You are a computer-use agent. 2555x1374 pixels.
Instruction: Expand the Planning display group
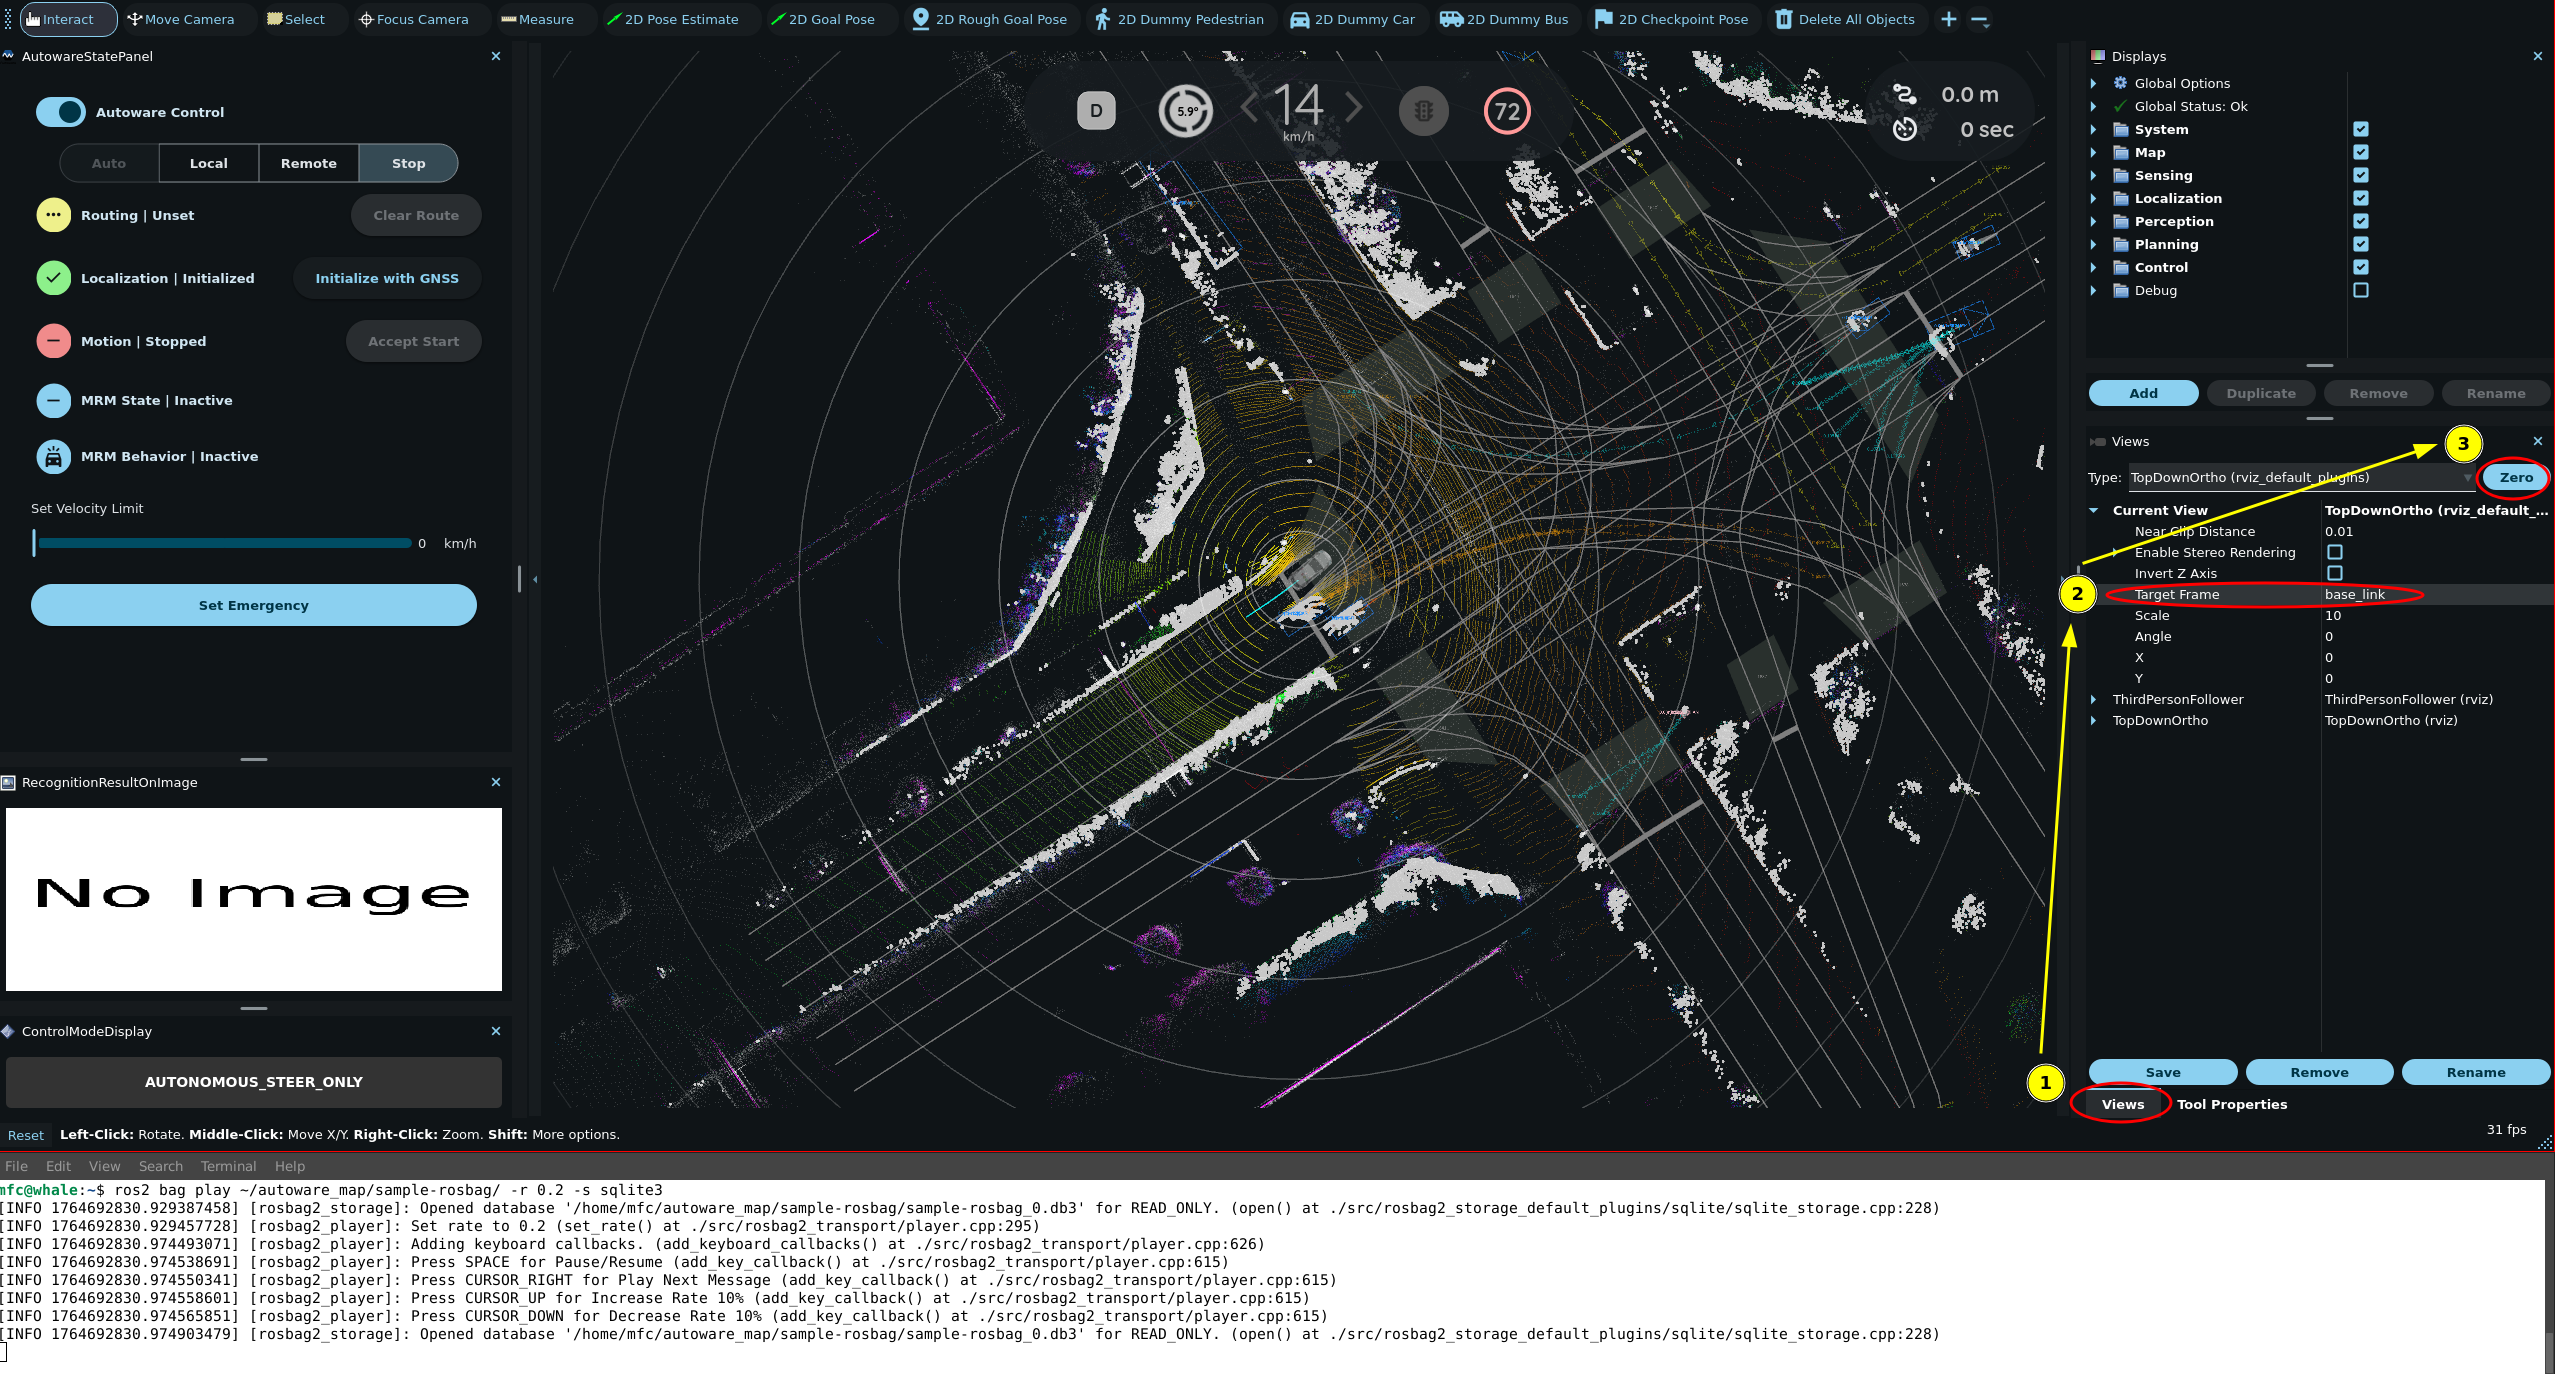coord(2093,244)
